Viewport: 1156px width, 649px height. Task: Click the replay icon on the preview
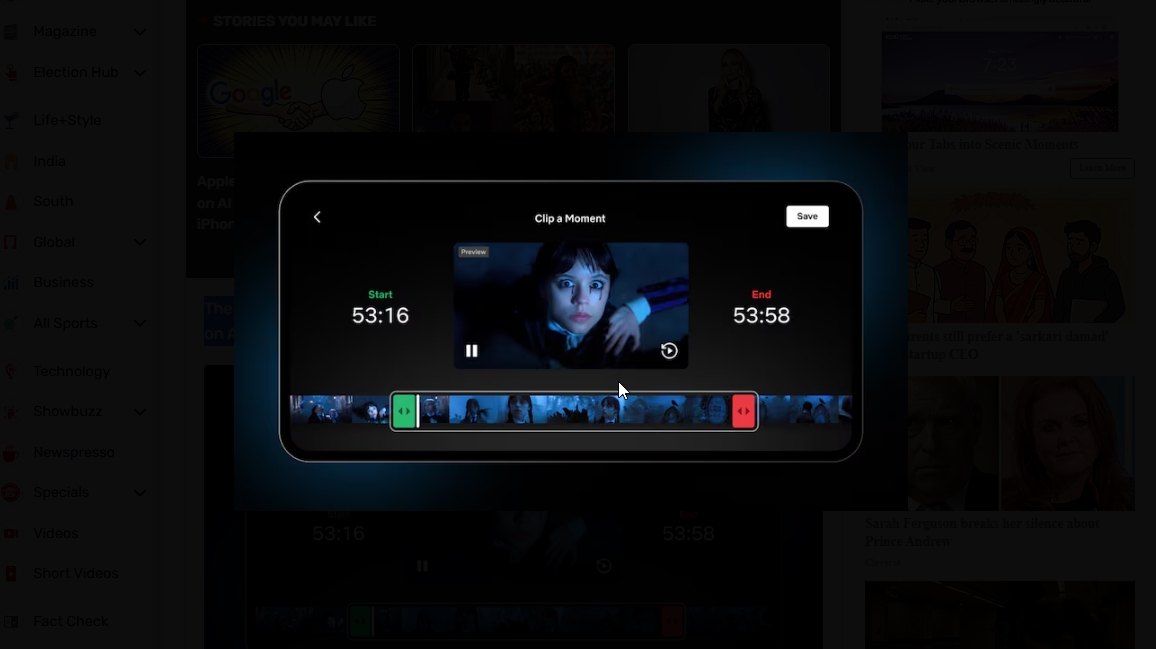[x=669, y=351]
